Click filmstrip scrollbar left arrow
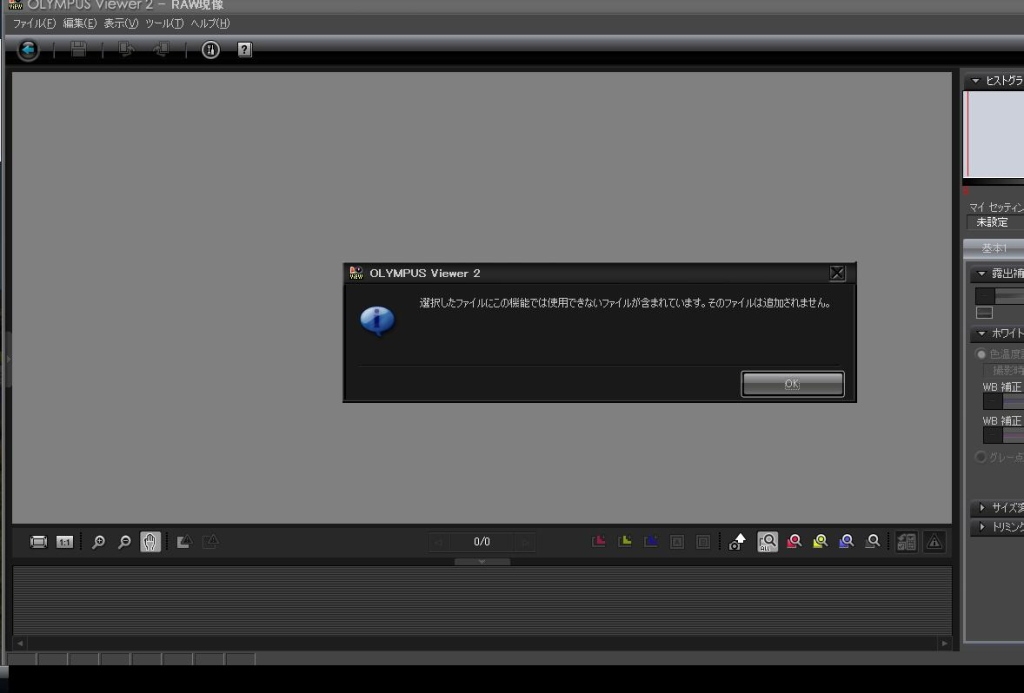The height and width of the screenshot is (693, 1024). [20, 643]
